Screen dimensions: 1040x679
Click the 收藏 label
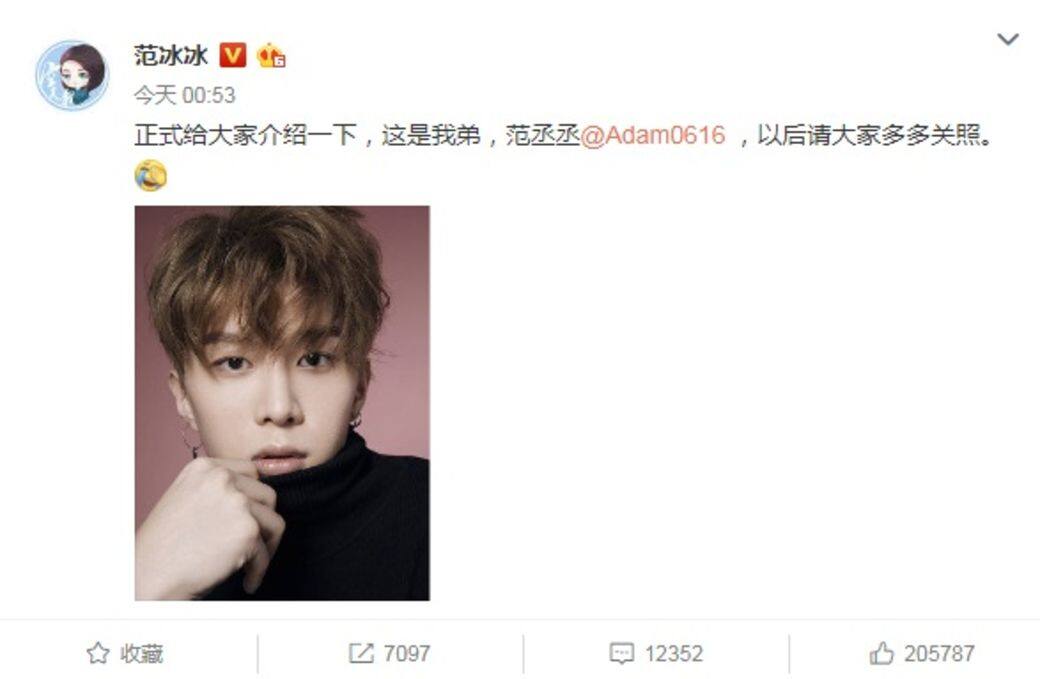pyautogui.click(x=141, y=654)
